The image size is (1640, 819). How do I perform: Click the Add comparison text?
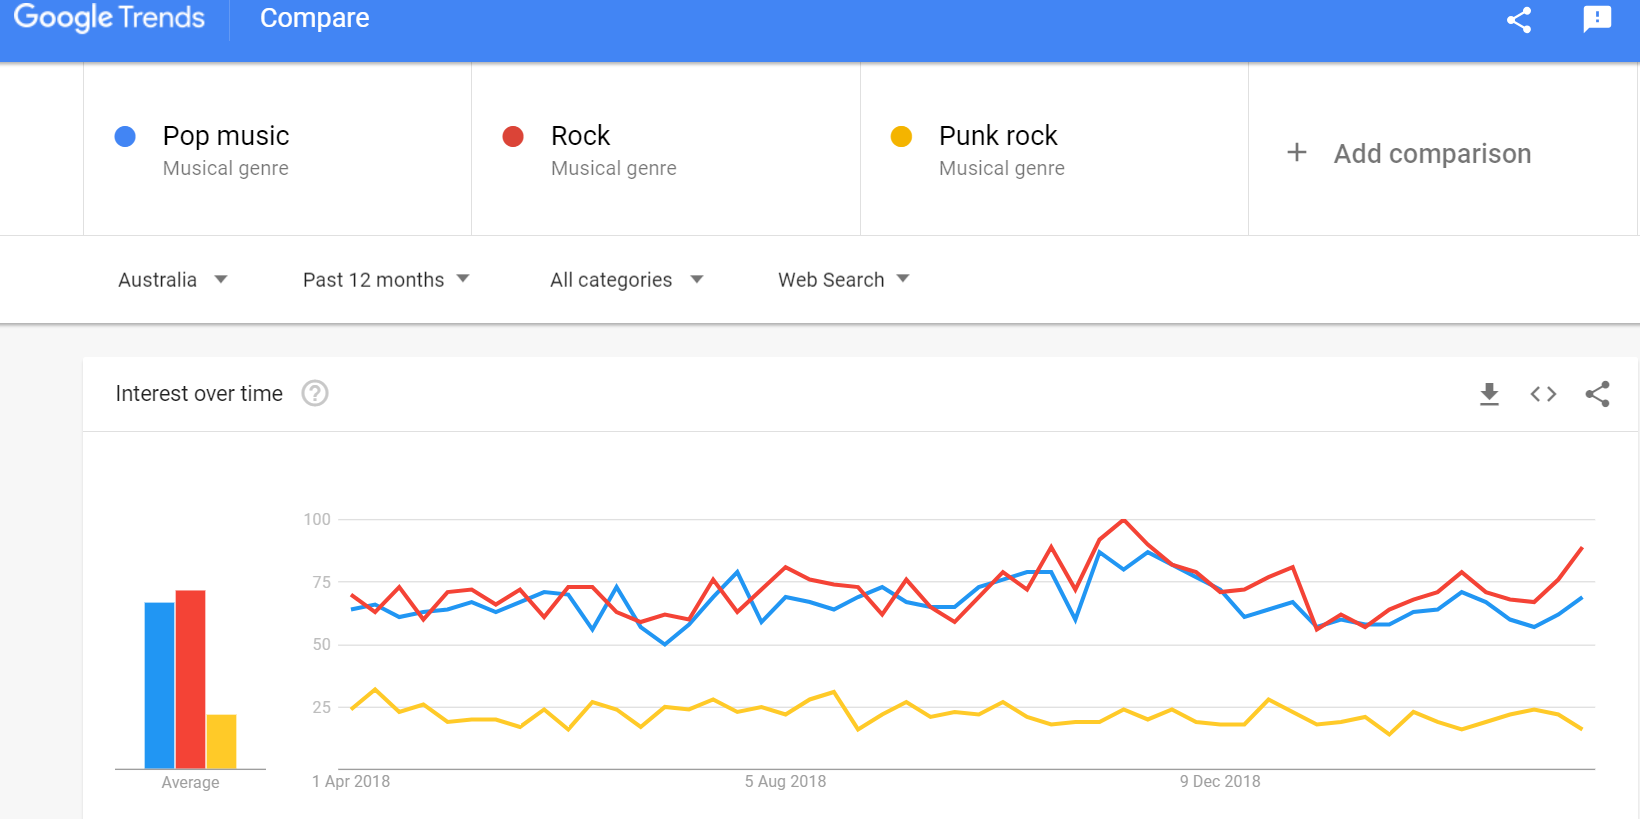point(1432,154)
